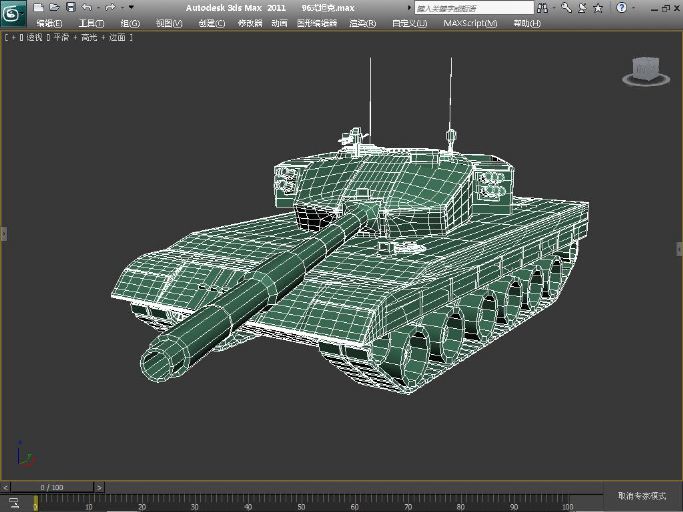Open the 创建(C) Create menu
Viewport: 683px width, 512px height.
(x=212, y=24)
